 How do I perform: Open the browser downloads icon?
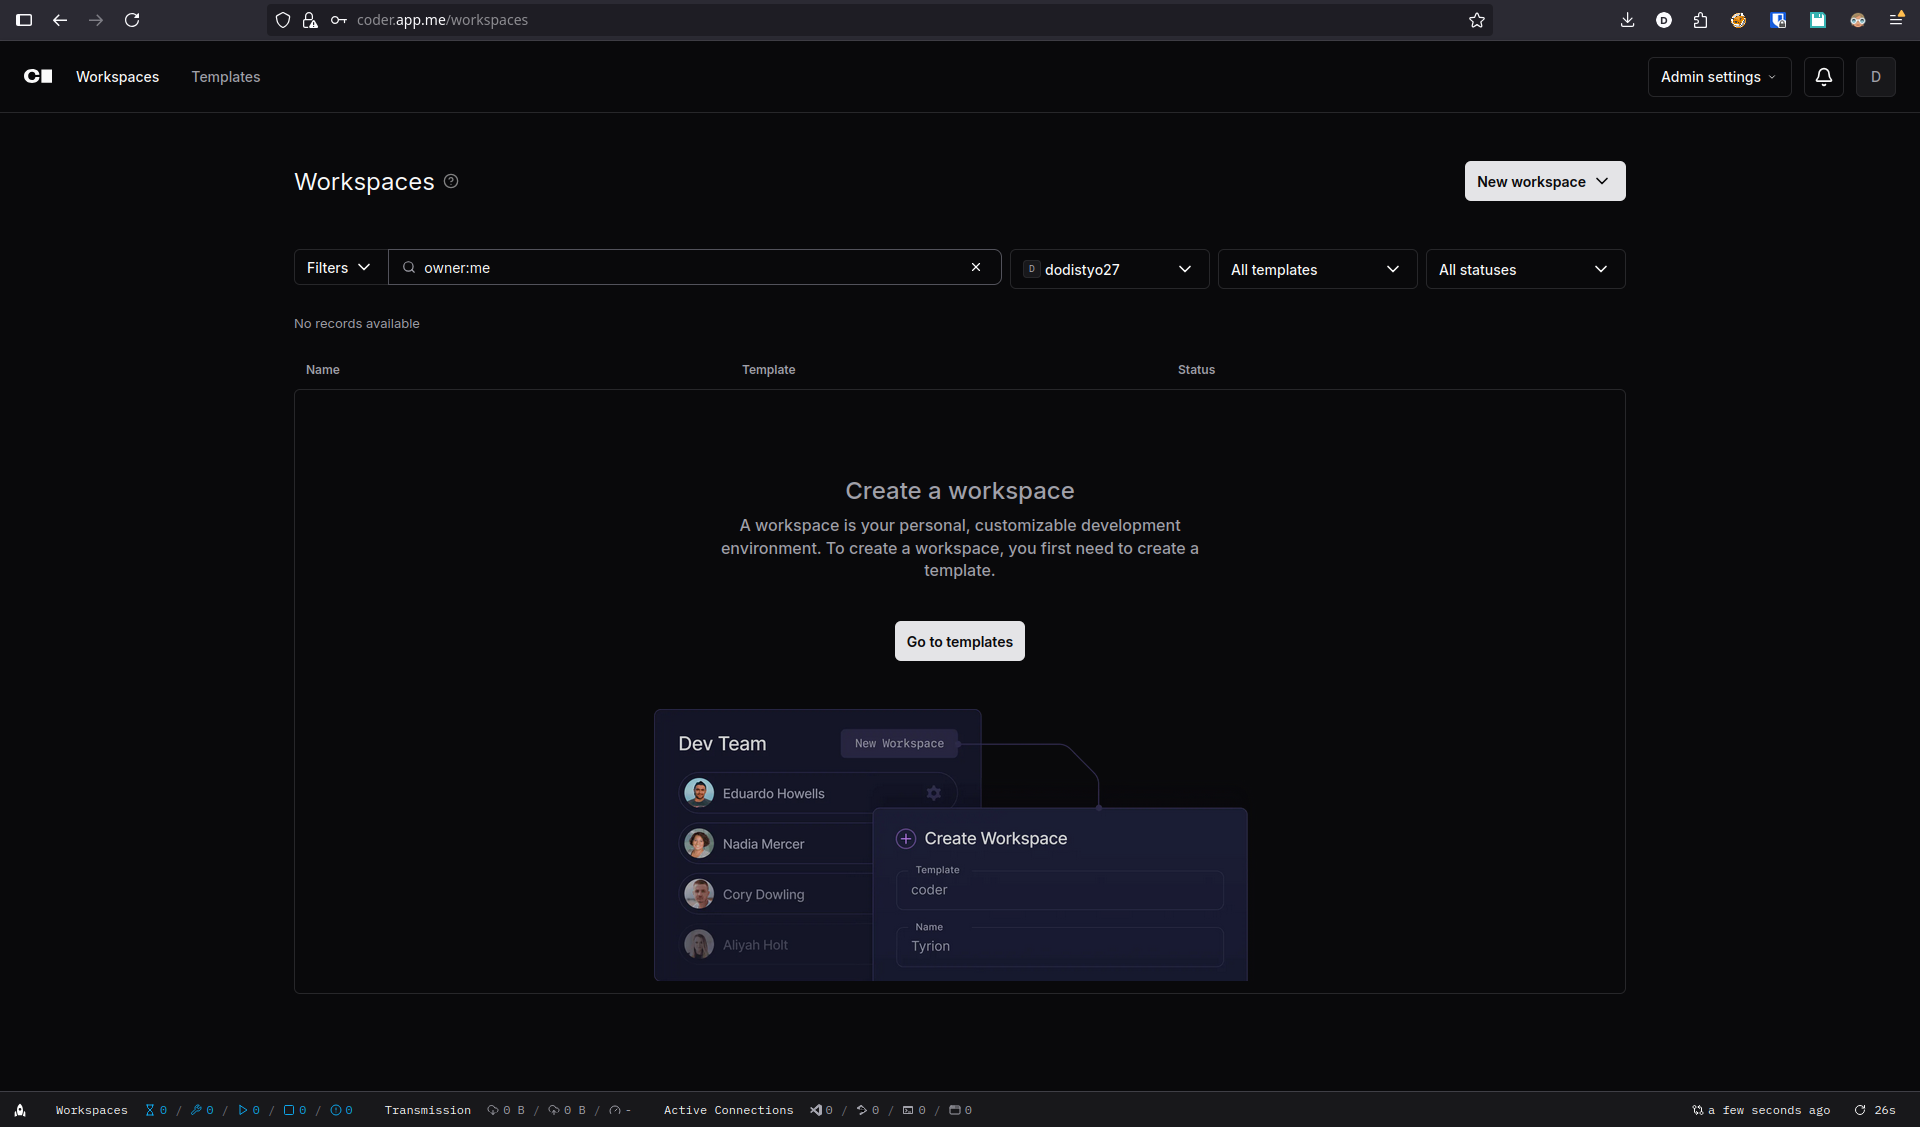pyautogui.click(x=1627, y=20)
